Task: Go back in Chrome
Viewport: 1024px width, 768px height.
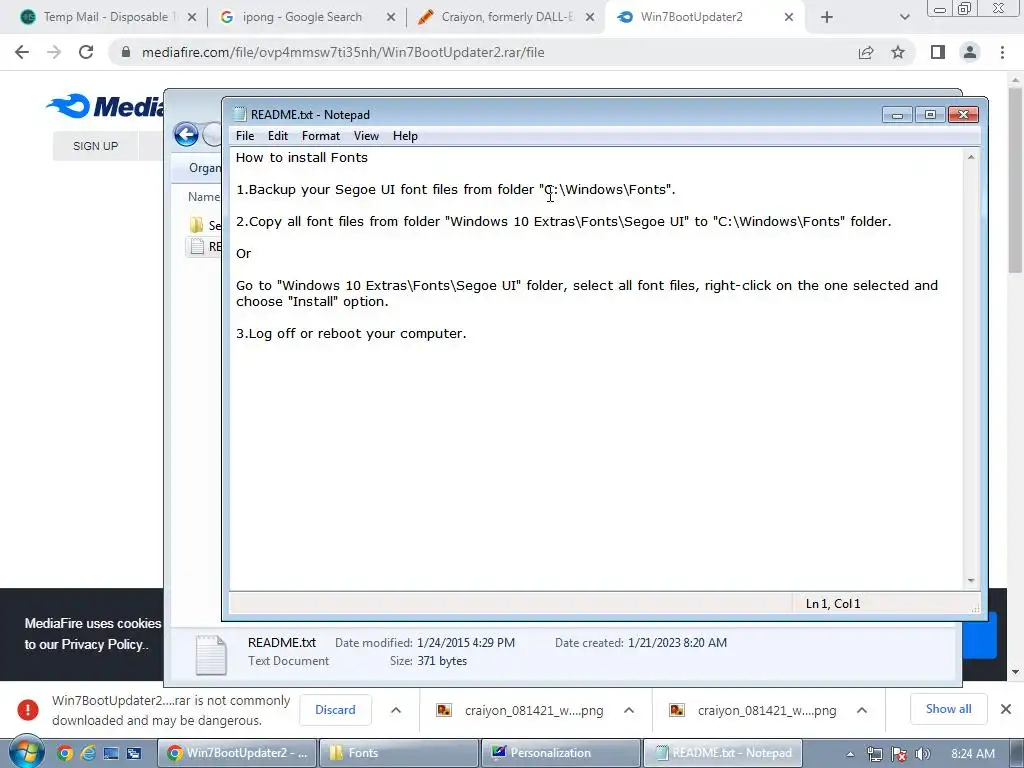Action: tap(22, 52)
